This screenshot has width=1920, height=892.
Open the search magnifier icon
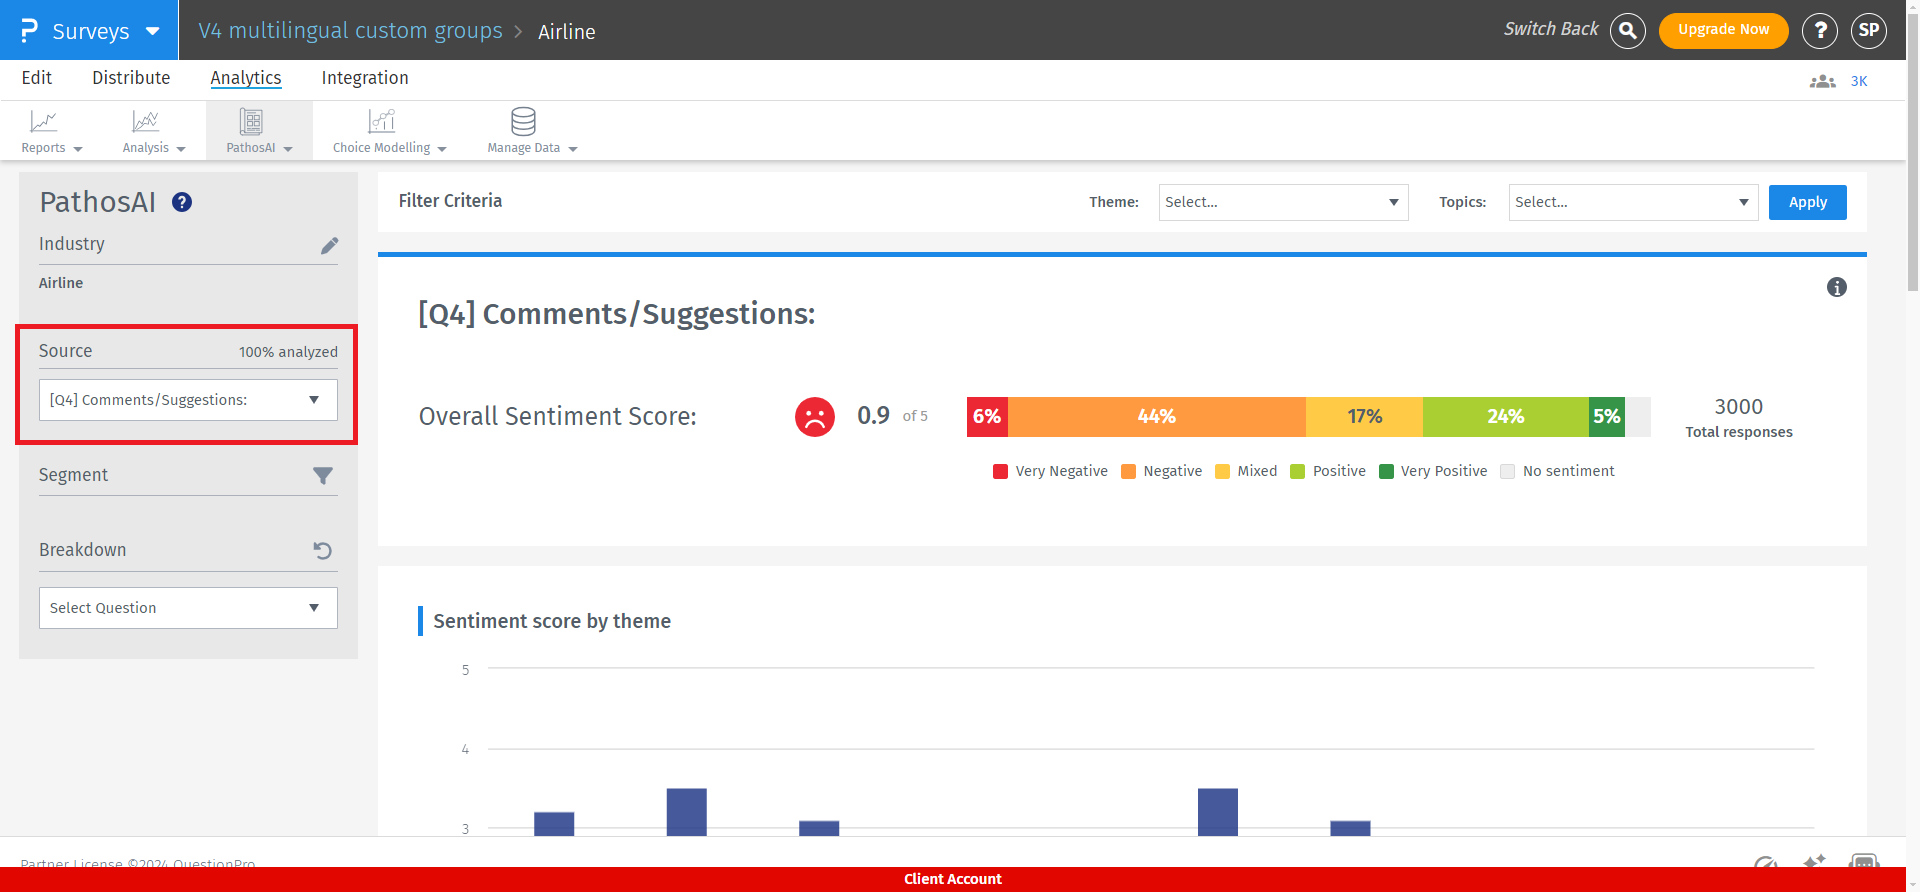1628,31
